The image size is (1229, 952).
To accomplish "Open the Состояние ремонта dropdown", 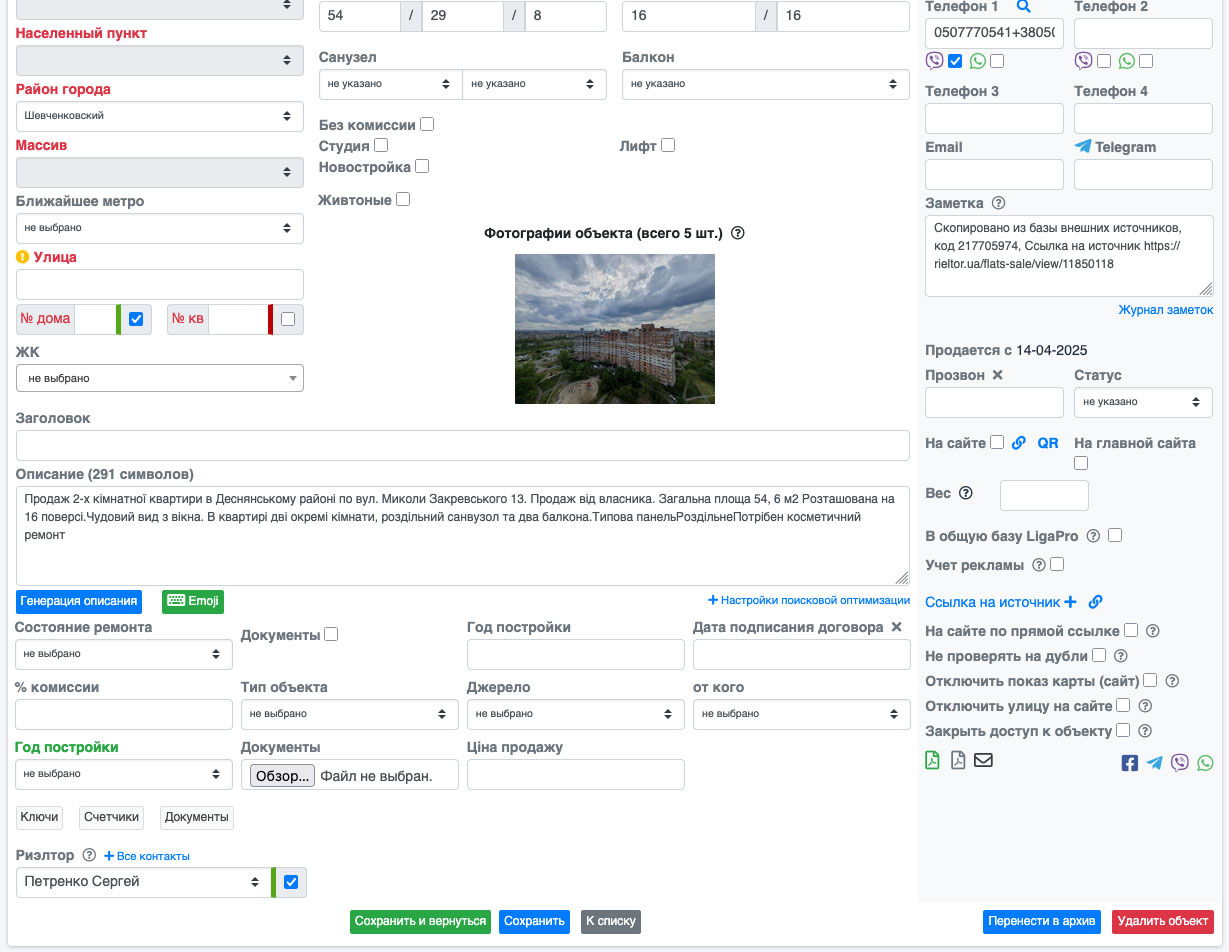I will point(123,654).
